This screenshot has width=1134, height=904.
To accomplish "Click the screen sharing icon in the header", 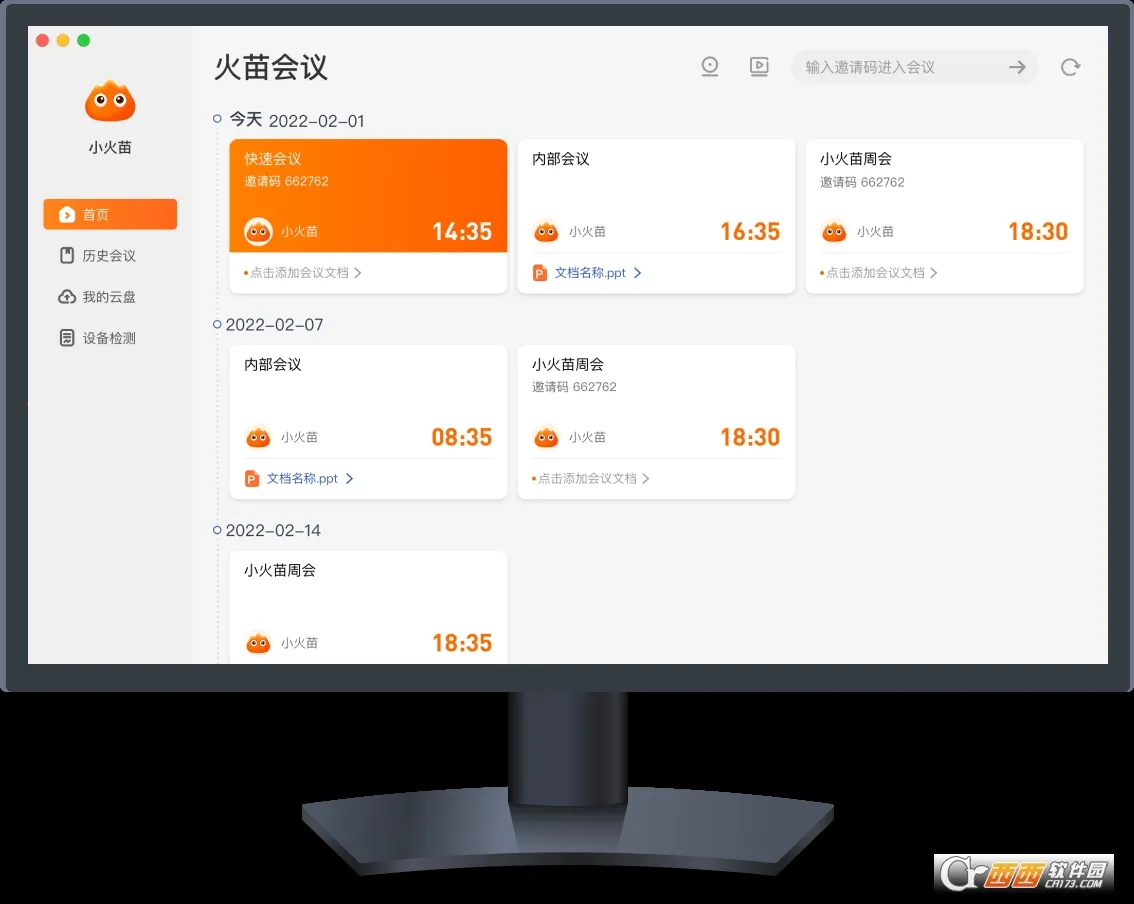I will (759, 66).
